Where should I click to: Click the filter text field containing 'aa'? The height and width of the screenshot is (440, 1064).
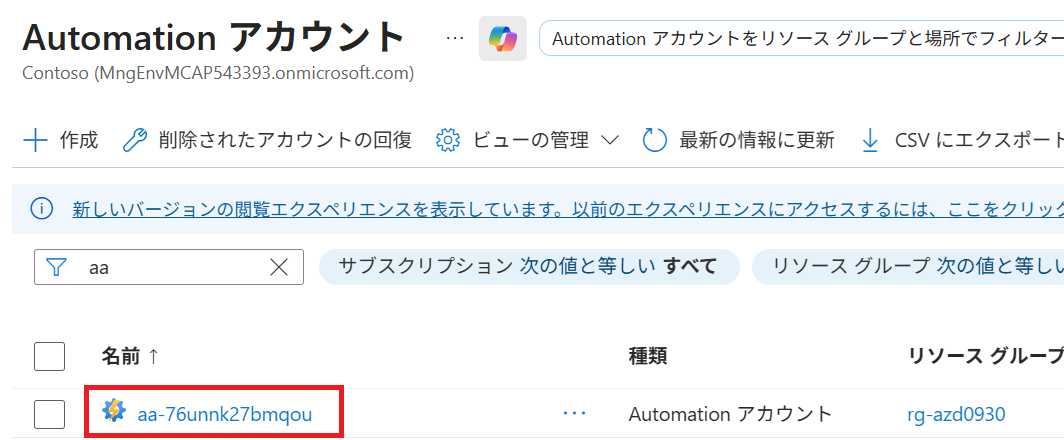(169, 268)
